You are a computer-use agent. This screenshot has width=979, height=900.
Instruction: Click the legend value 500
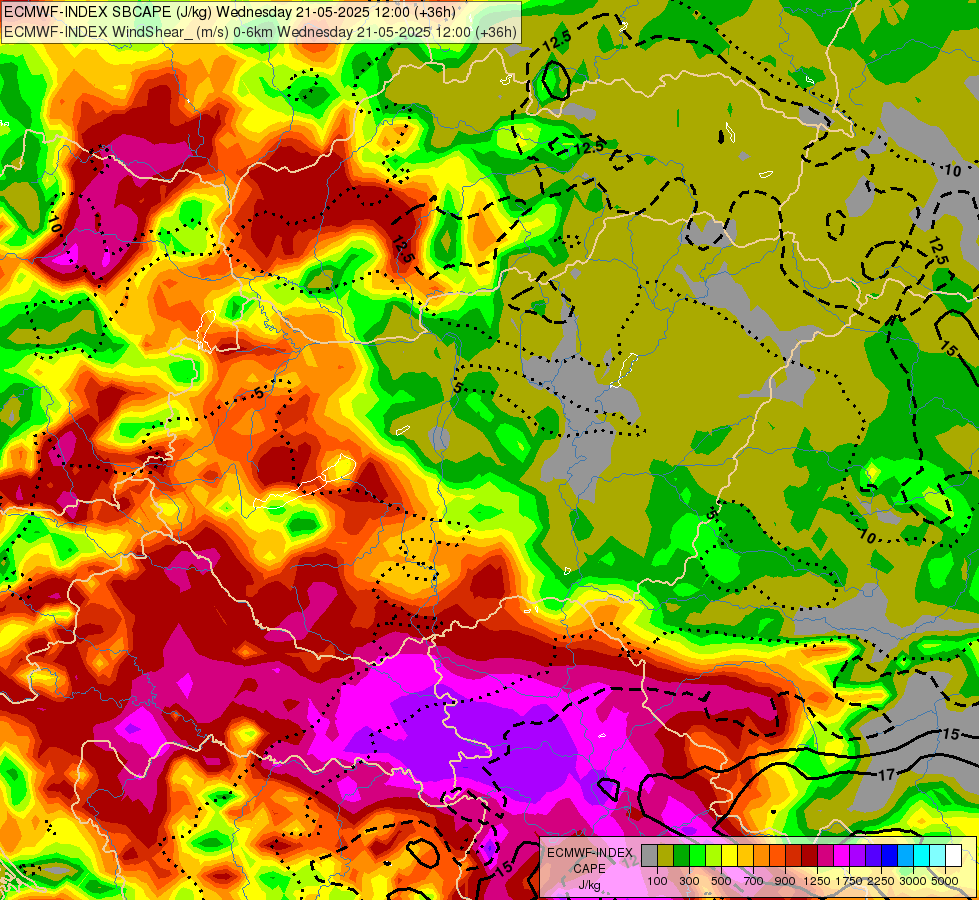721,881
